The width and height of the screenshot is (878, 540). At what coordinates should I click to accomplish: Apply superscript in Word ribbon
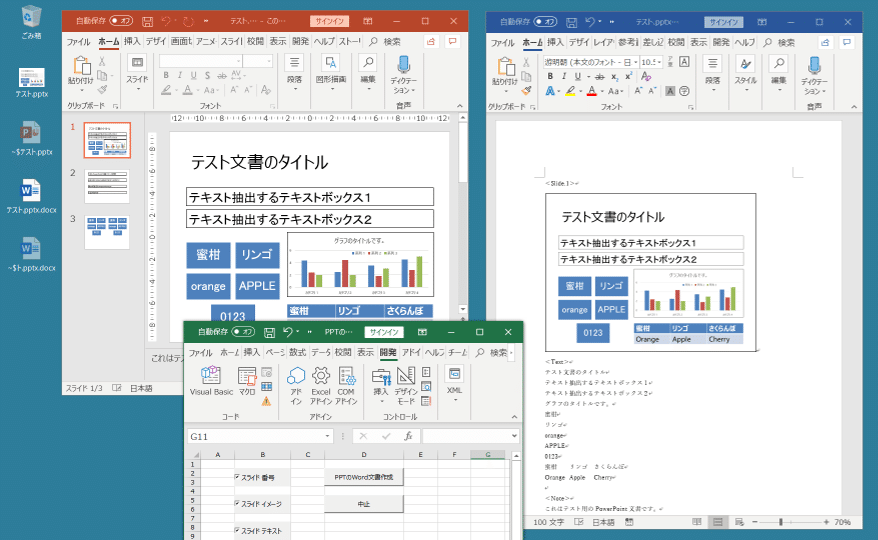coord(628,77)
